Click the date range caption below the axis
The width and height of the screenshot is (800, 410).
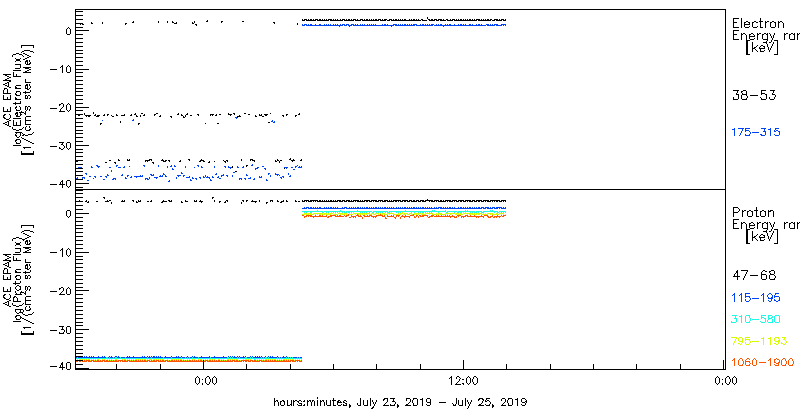point(401,401)
